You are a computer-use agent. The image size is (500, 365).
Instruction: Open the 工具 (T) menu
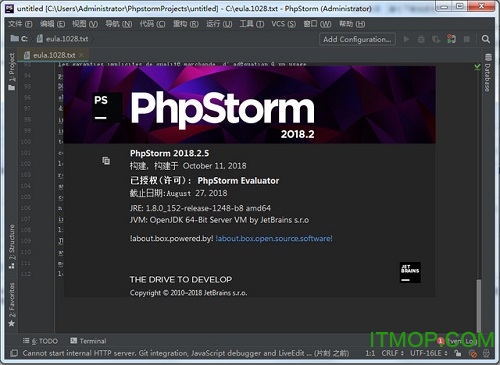(x=252, y=24)
